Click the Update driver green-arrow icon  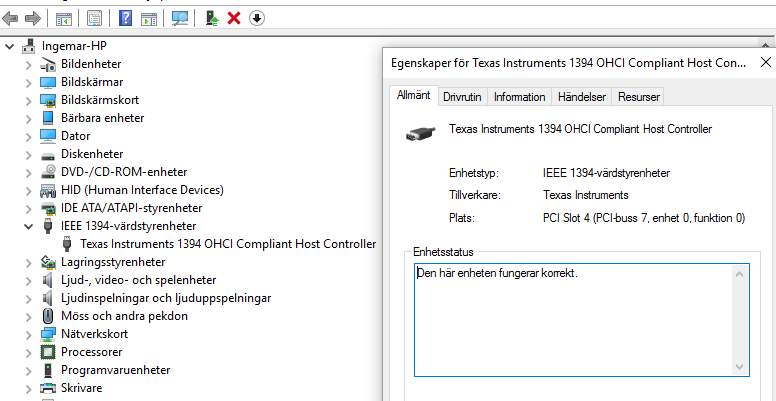[x=212, y=19]
